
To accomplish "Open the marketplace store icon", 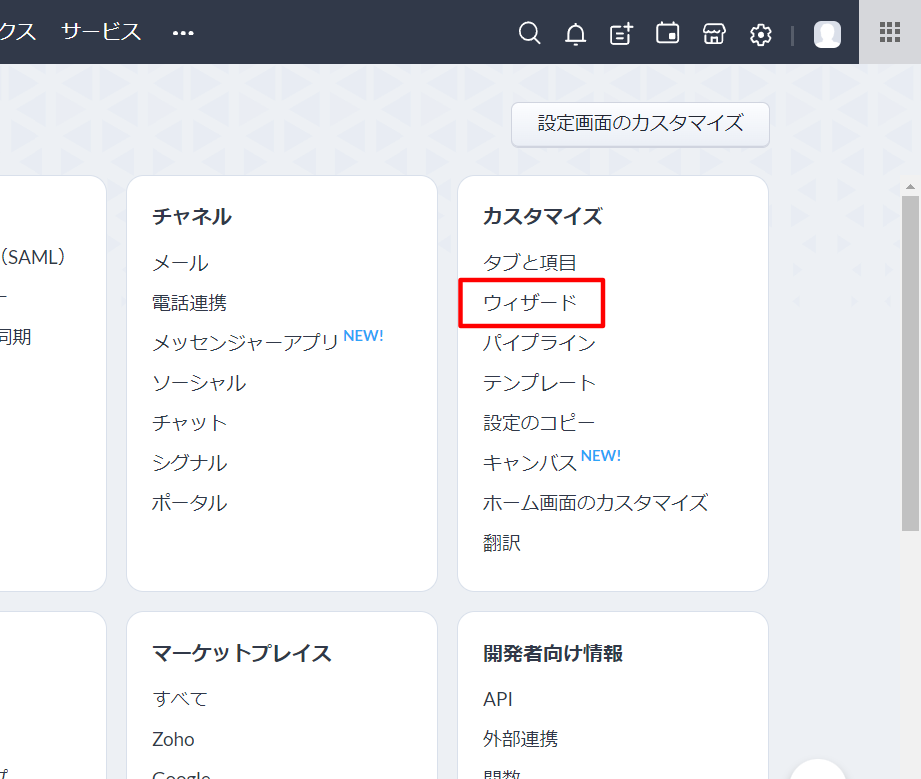I will 714,34.
